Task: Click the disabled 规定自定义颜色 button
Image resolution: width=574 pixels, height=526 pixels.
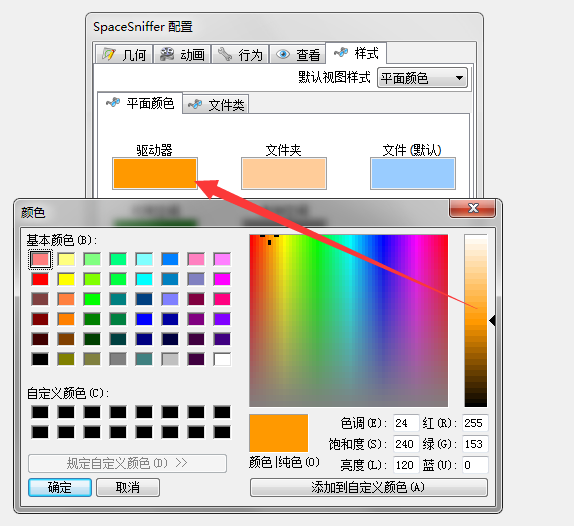Action: pos(127,463)
